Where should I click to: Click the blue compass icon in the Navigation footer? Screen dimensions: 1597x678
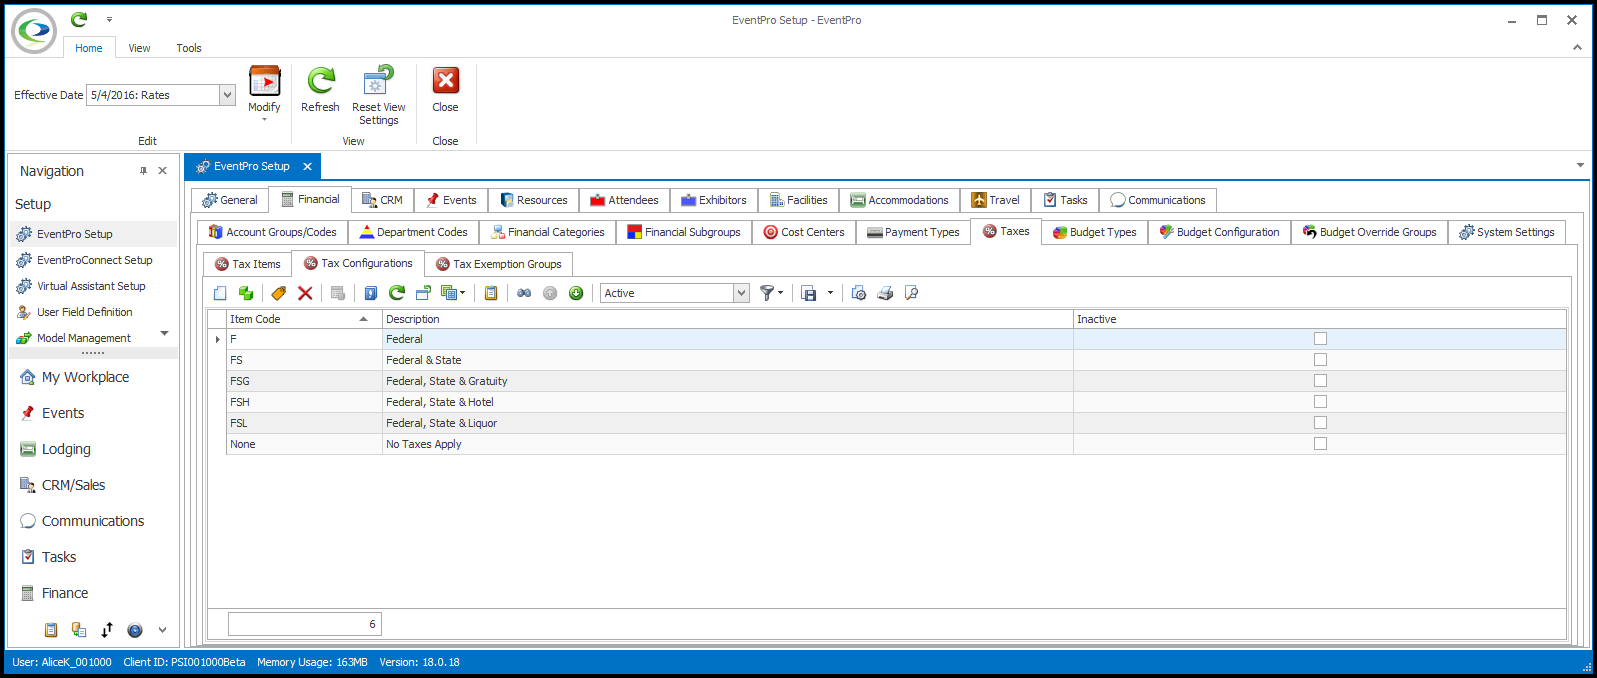[x=135, y=630]
